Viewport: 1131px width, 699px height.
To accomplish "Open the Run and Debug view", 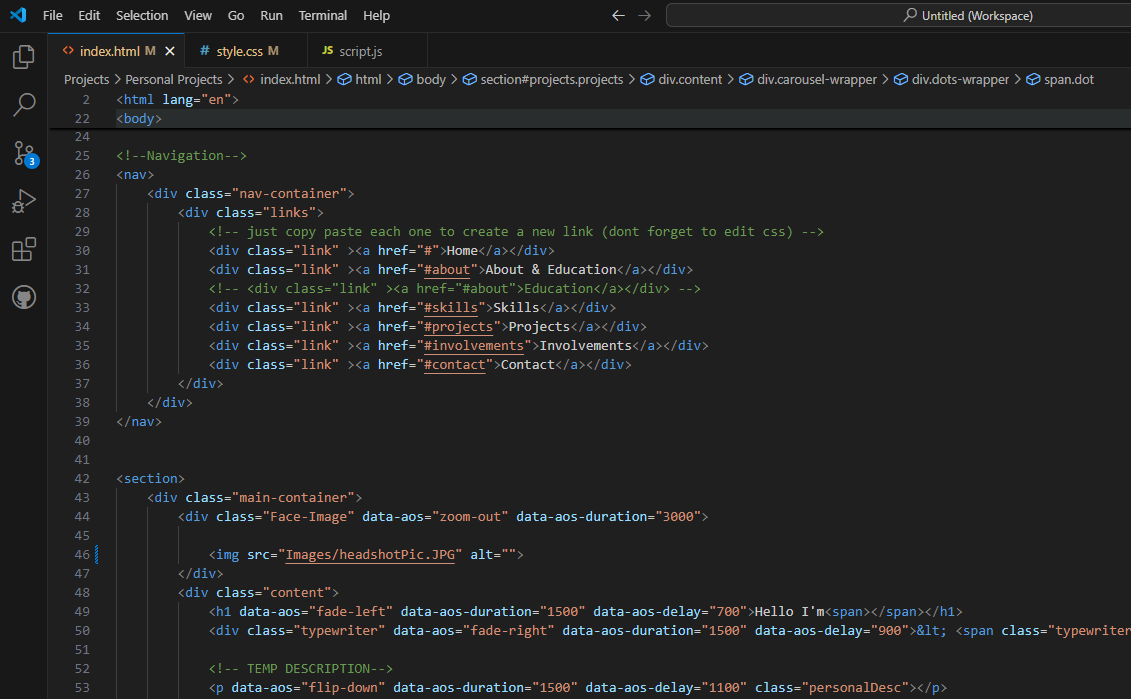I will click(x=24, y=201).
